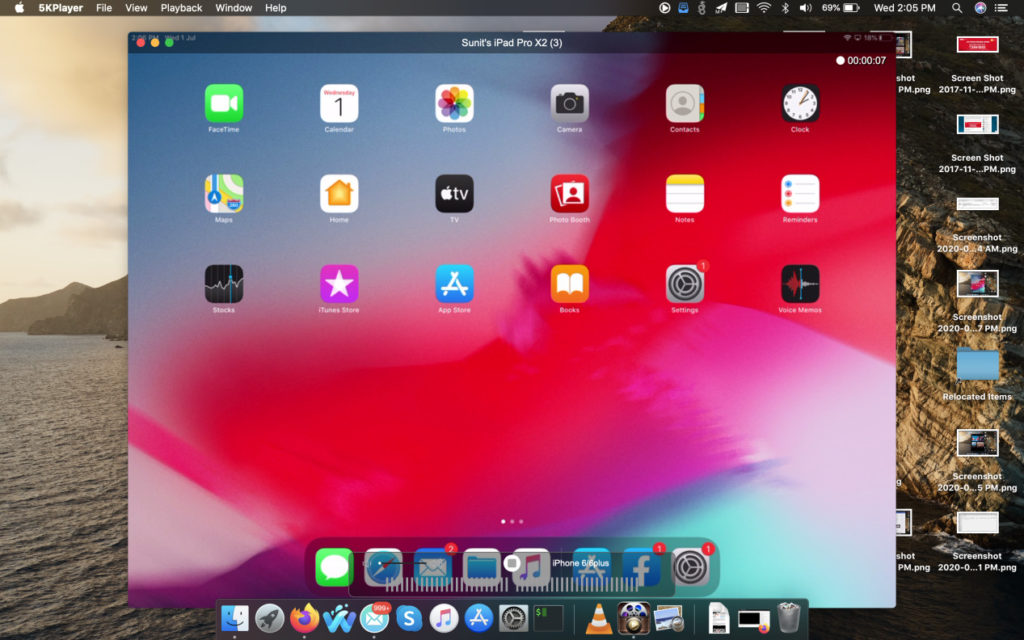Open System Preferences from the Mac dock
The height and width of the screenshot is (640, 1024).
513,617
